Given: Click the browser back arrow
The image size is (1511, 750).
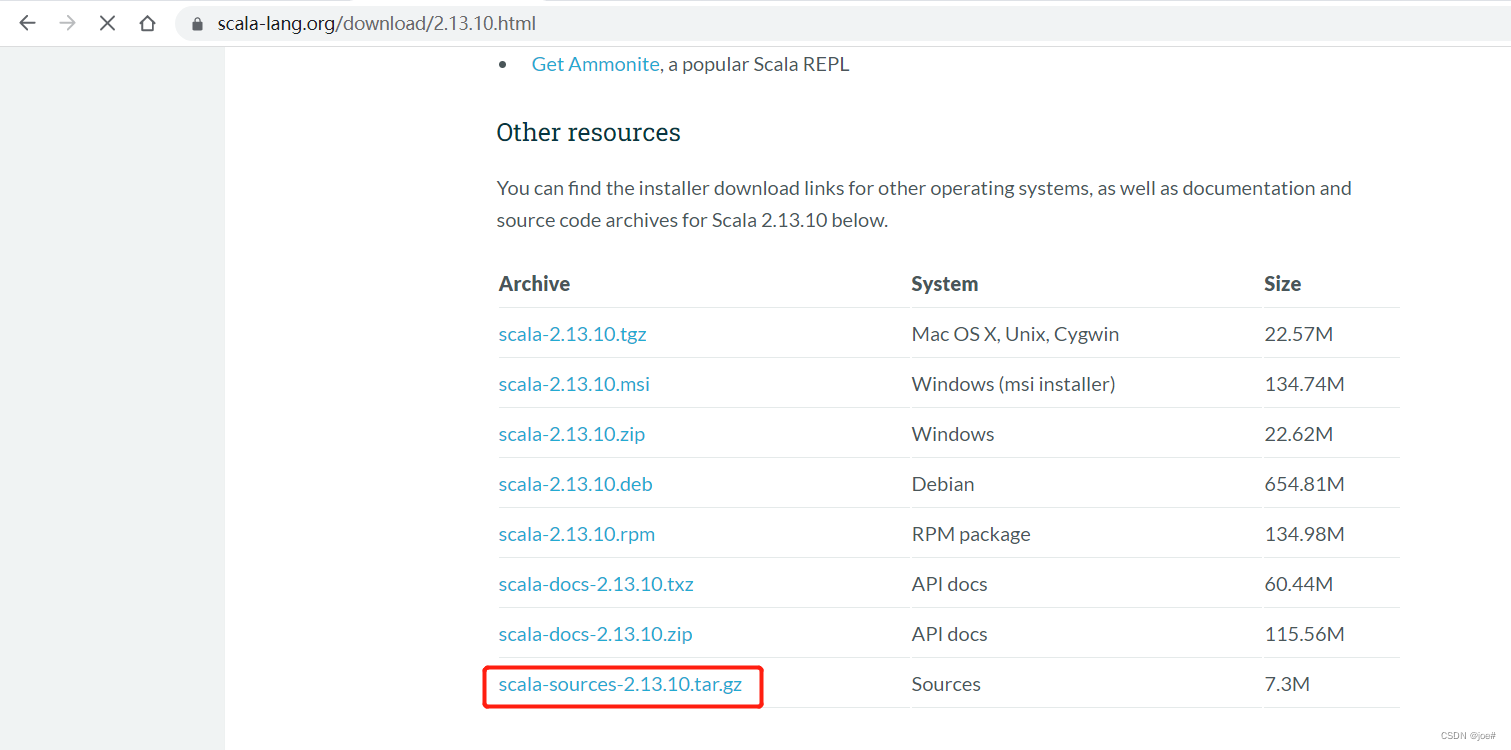Looking at the screenshot, I should coord(27,23).
